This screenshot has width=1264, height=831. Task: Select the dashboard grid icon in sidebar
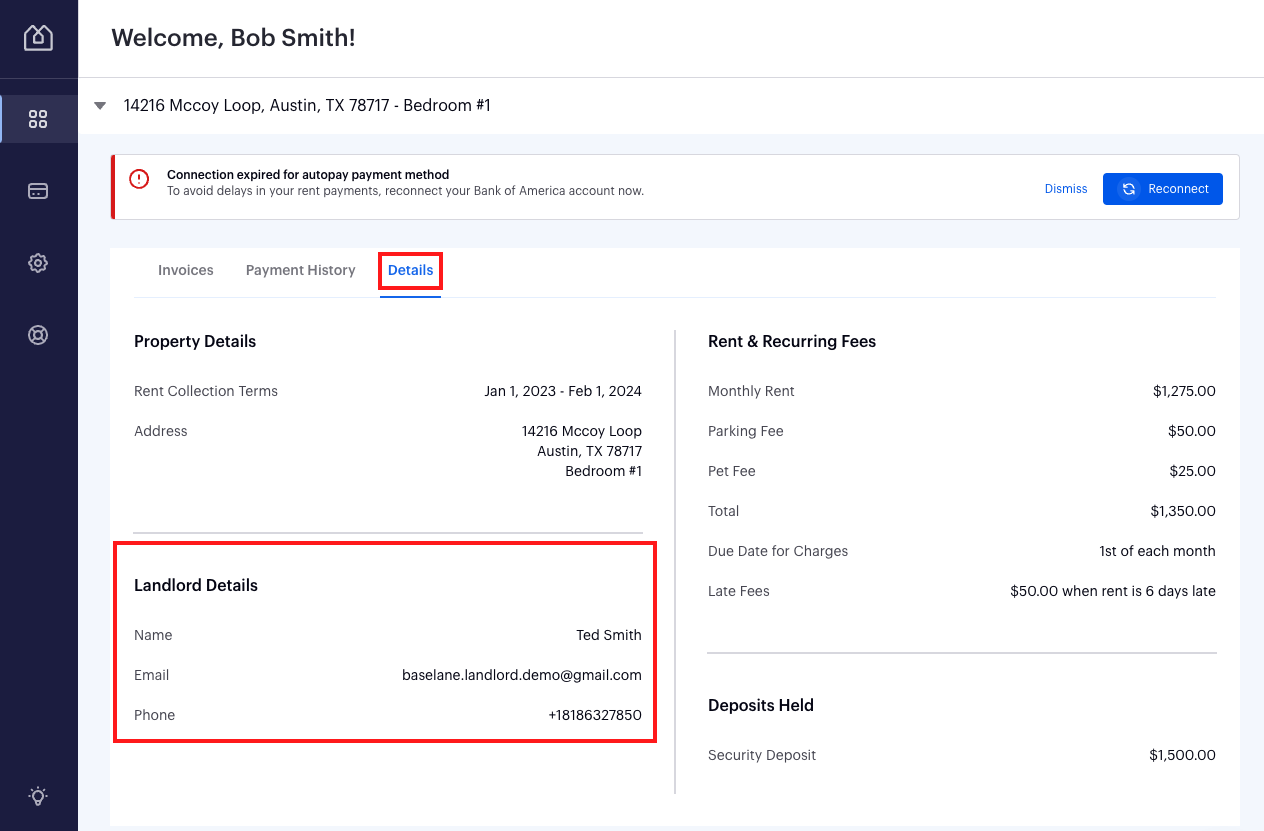[38, 119]
